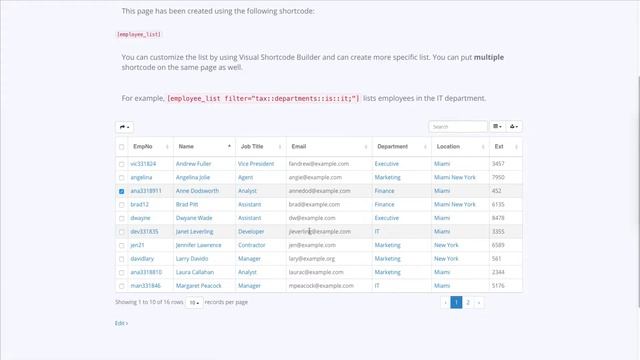Check the ana3318810 row checkbox

click(x=122, y=273)
